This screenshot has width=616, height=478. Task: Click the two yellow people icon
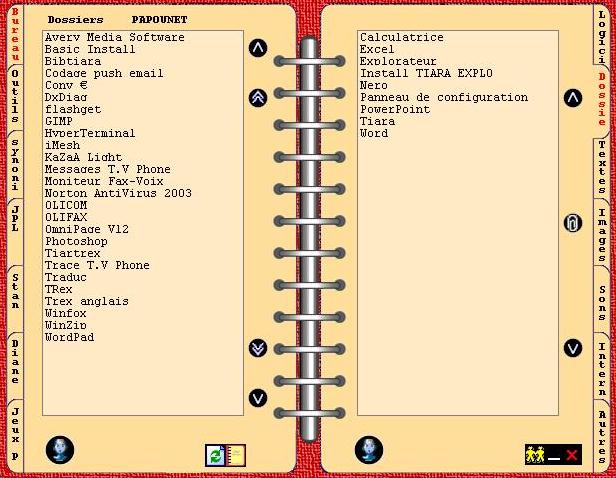[x=535, y=455]
